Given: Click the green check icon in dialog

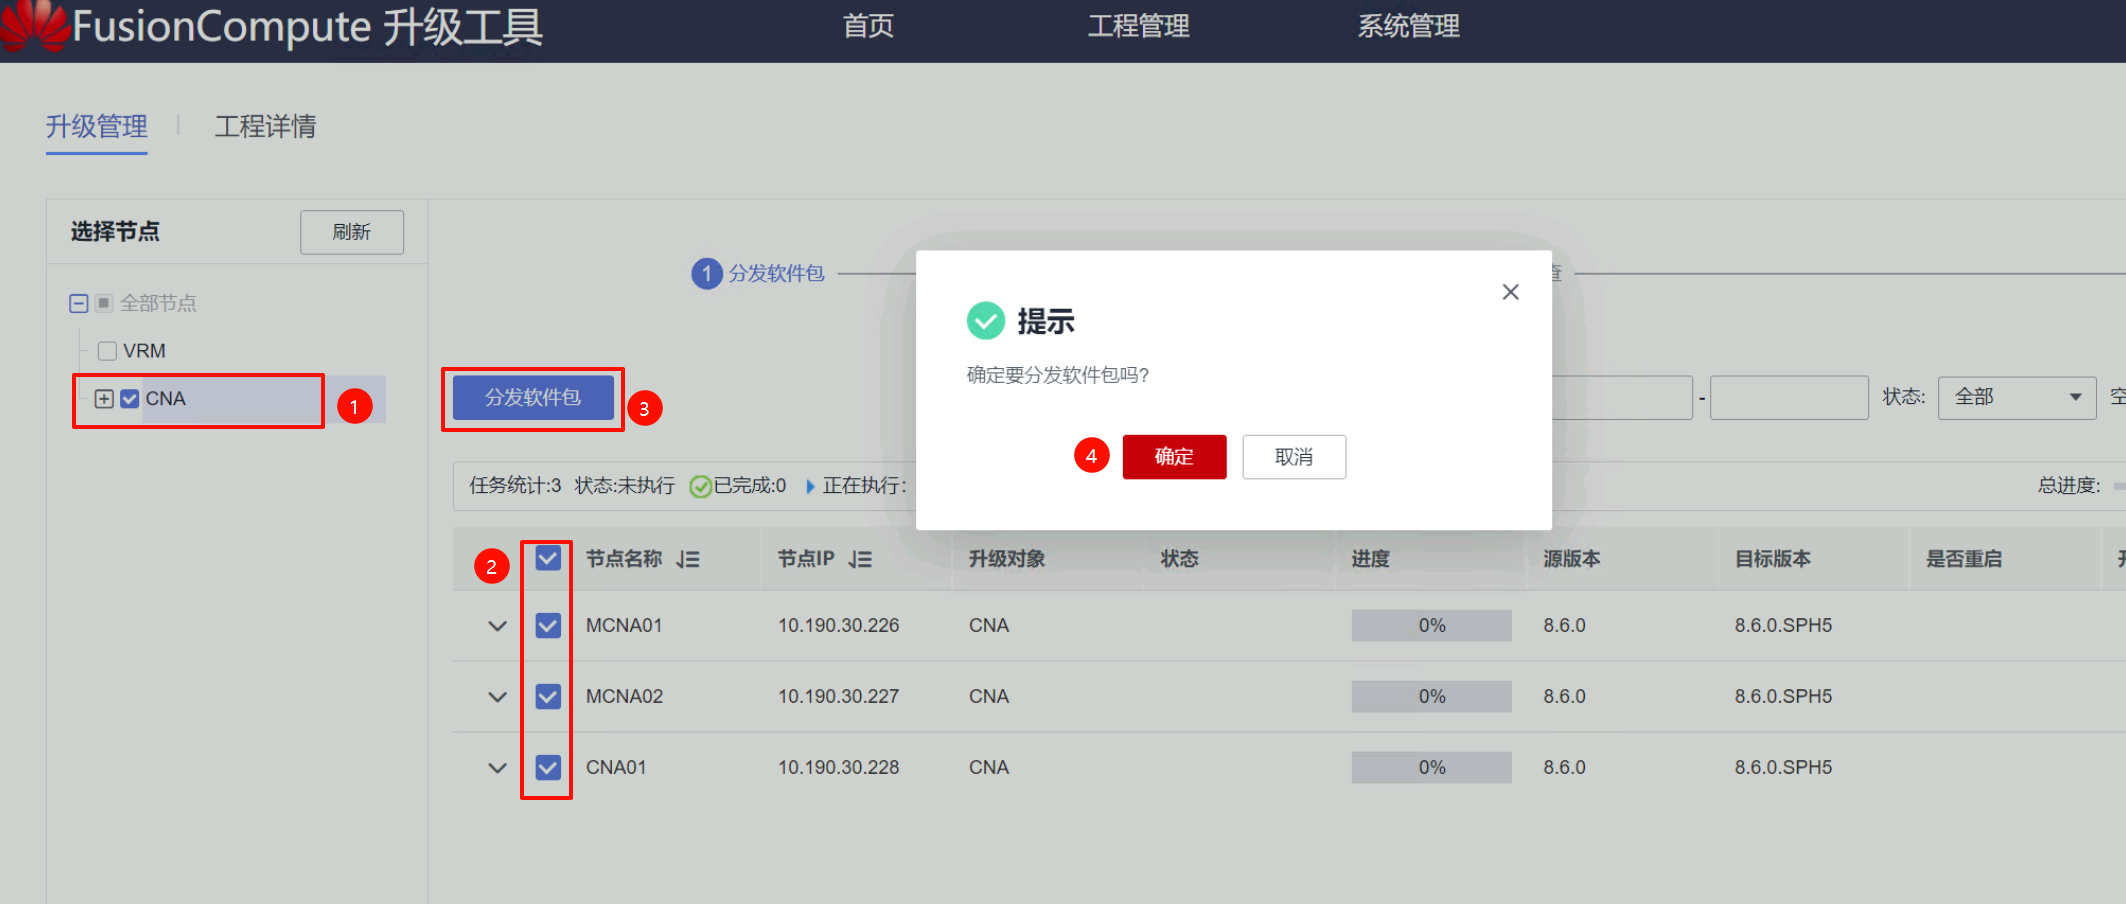Looking at the screenshot, I should 985,321.
